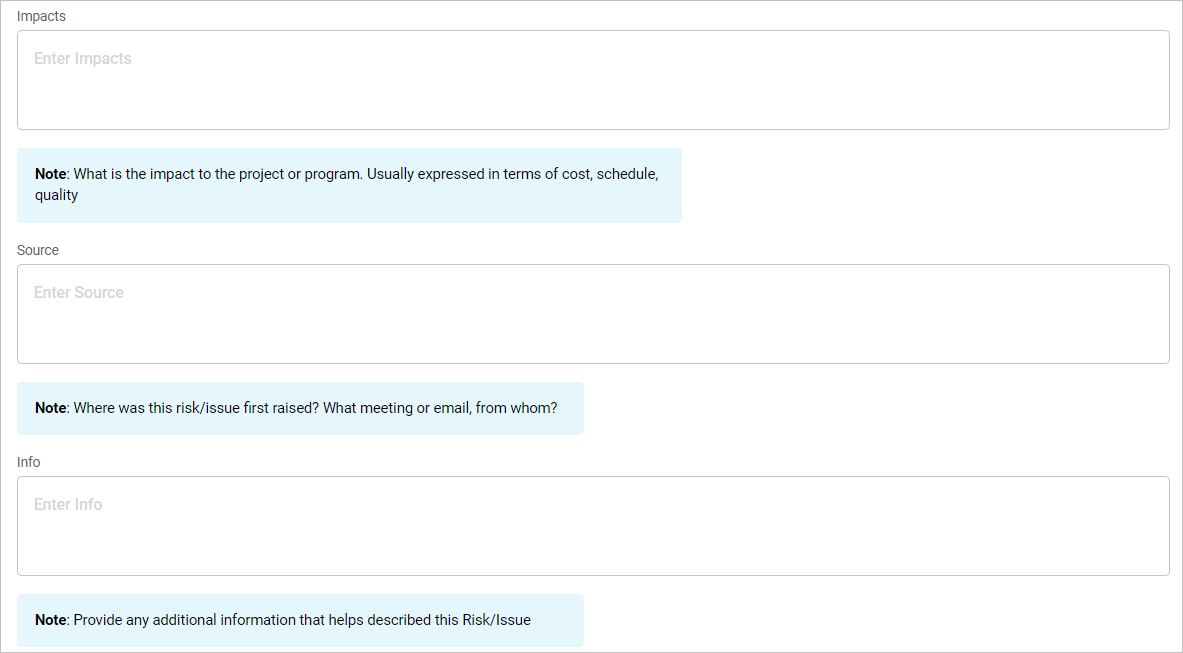Click the "Enter Info" placeholder text
Viewport: 1183px width, 653px height.
pos(68,505)
